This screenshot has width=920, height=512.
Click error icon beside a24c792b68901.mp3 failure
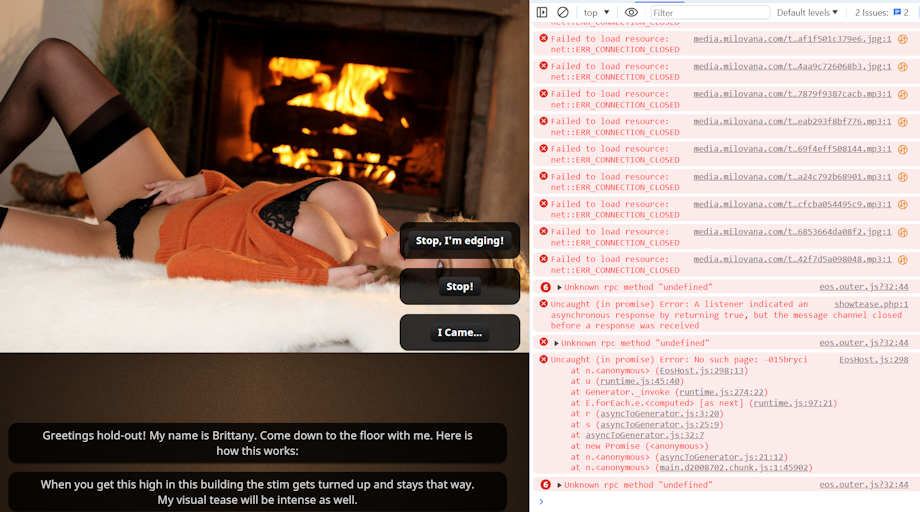click(543, 176)
